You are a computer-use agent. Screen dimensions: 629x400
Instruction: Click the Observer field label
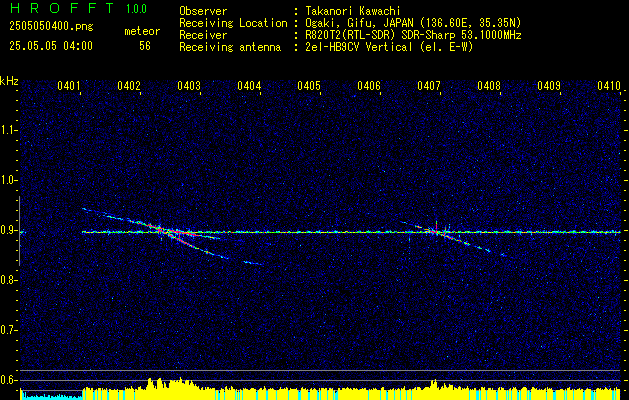(x=203, y=11)
